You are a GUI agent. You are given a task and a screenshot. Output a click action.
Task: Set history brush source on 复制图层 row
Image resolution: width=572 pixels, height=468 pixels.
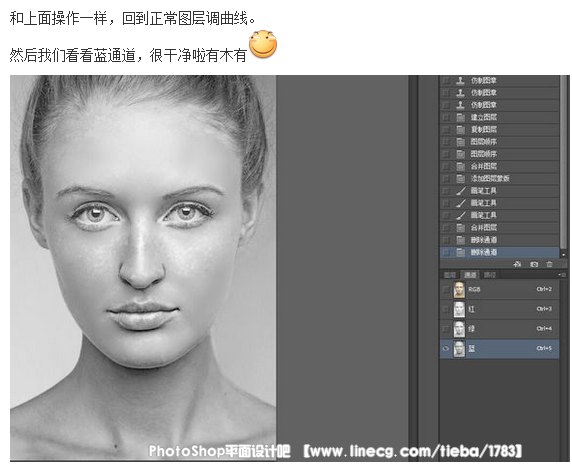446,129
